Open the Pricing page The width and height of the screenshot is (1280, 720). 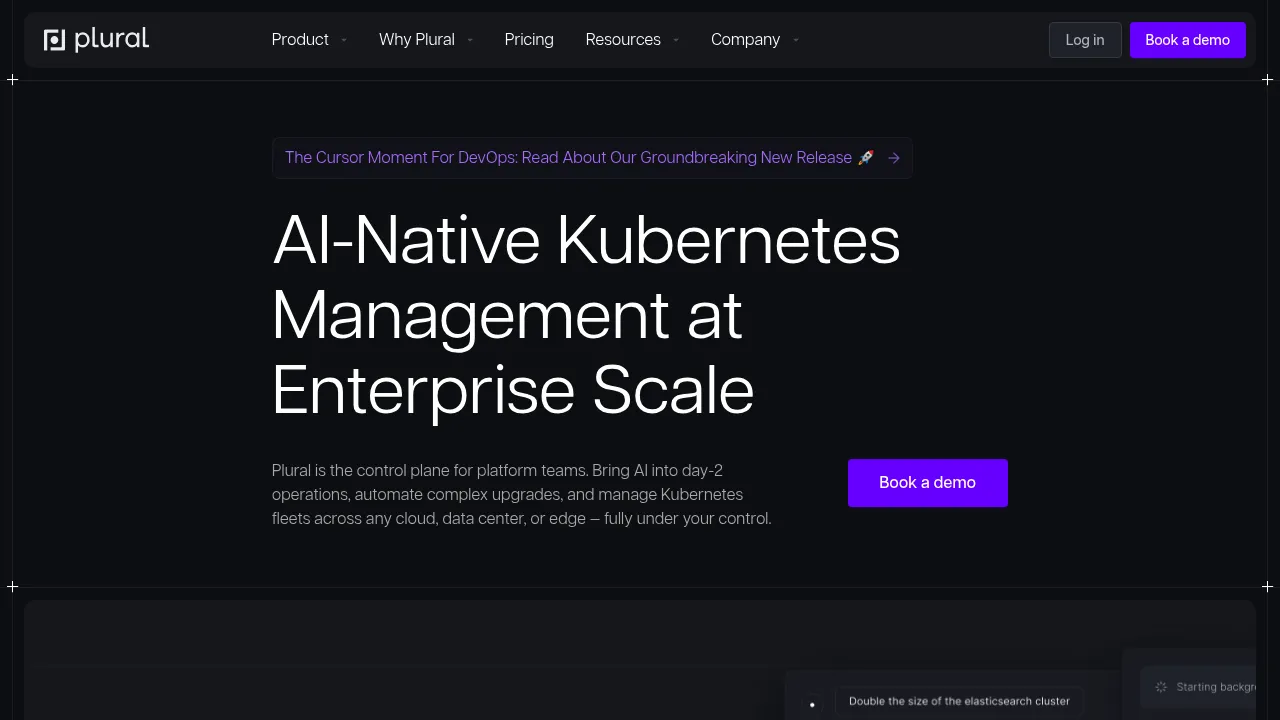(529, 40)
